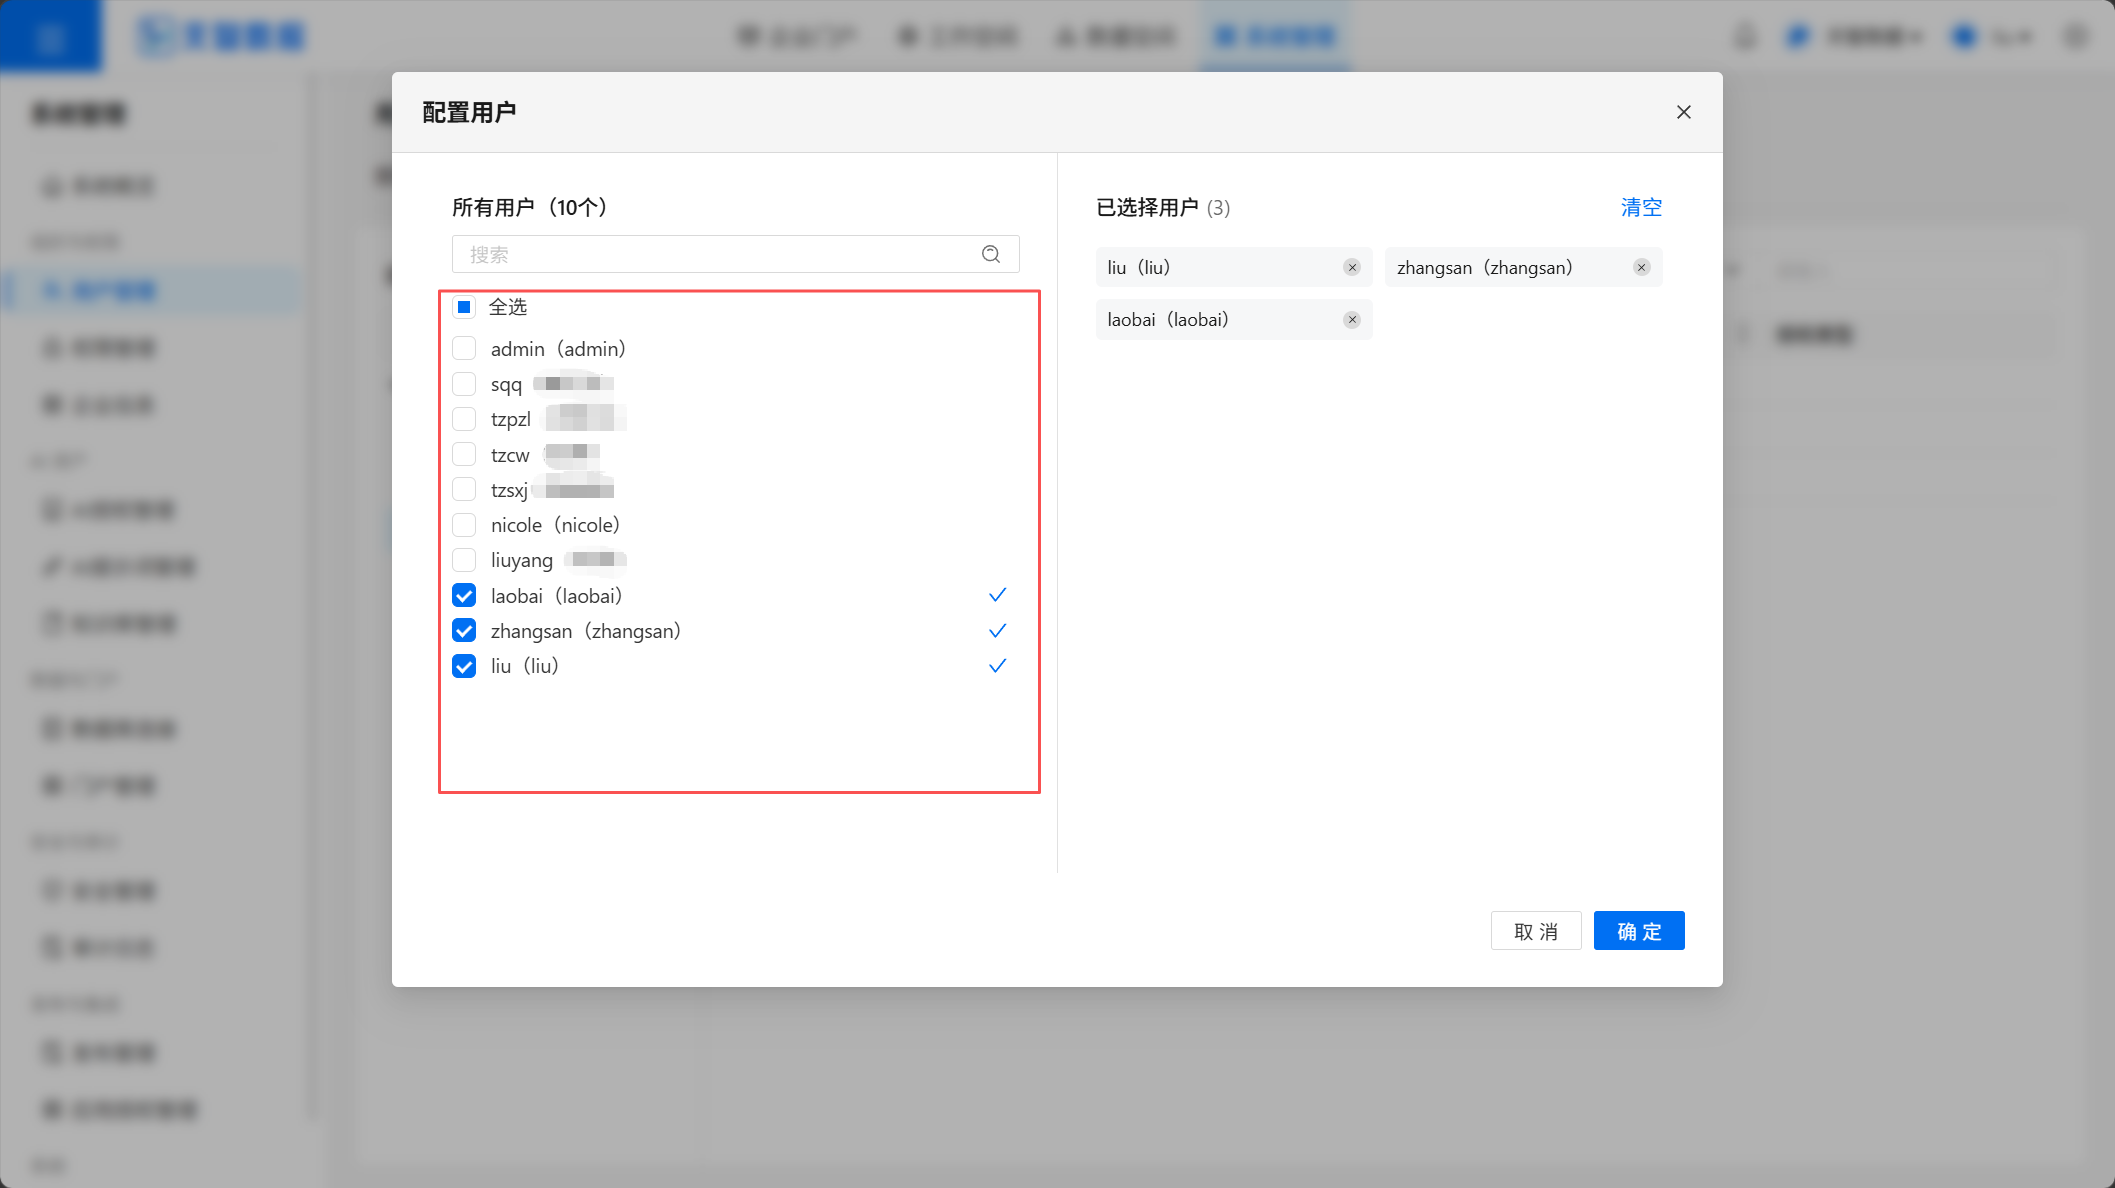Click the checkmark beside liu row
This screenshot has height=1188, width=2115.
pyautogui.click(x=997, y=666)
